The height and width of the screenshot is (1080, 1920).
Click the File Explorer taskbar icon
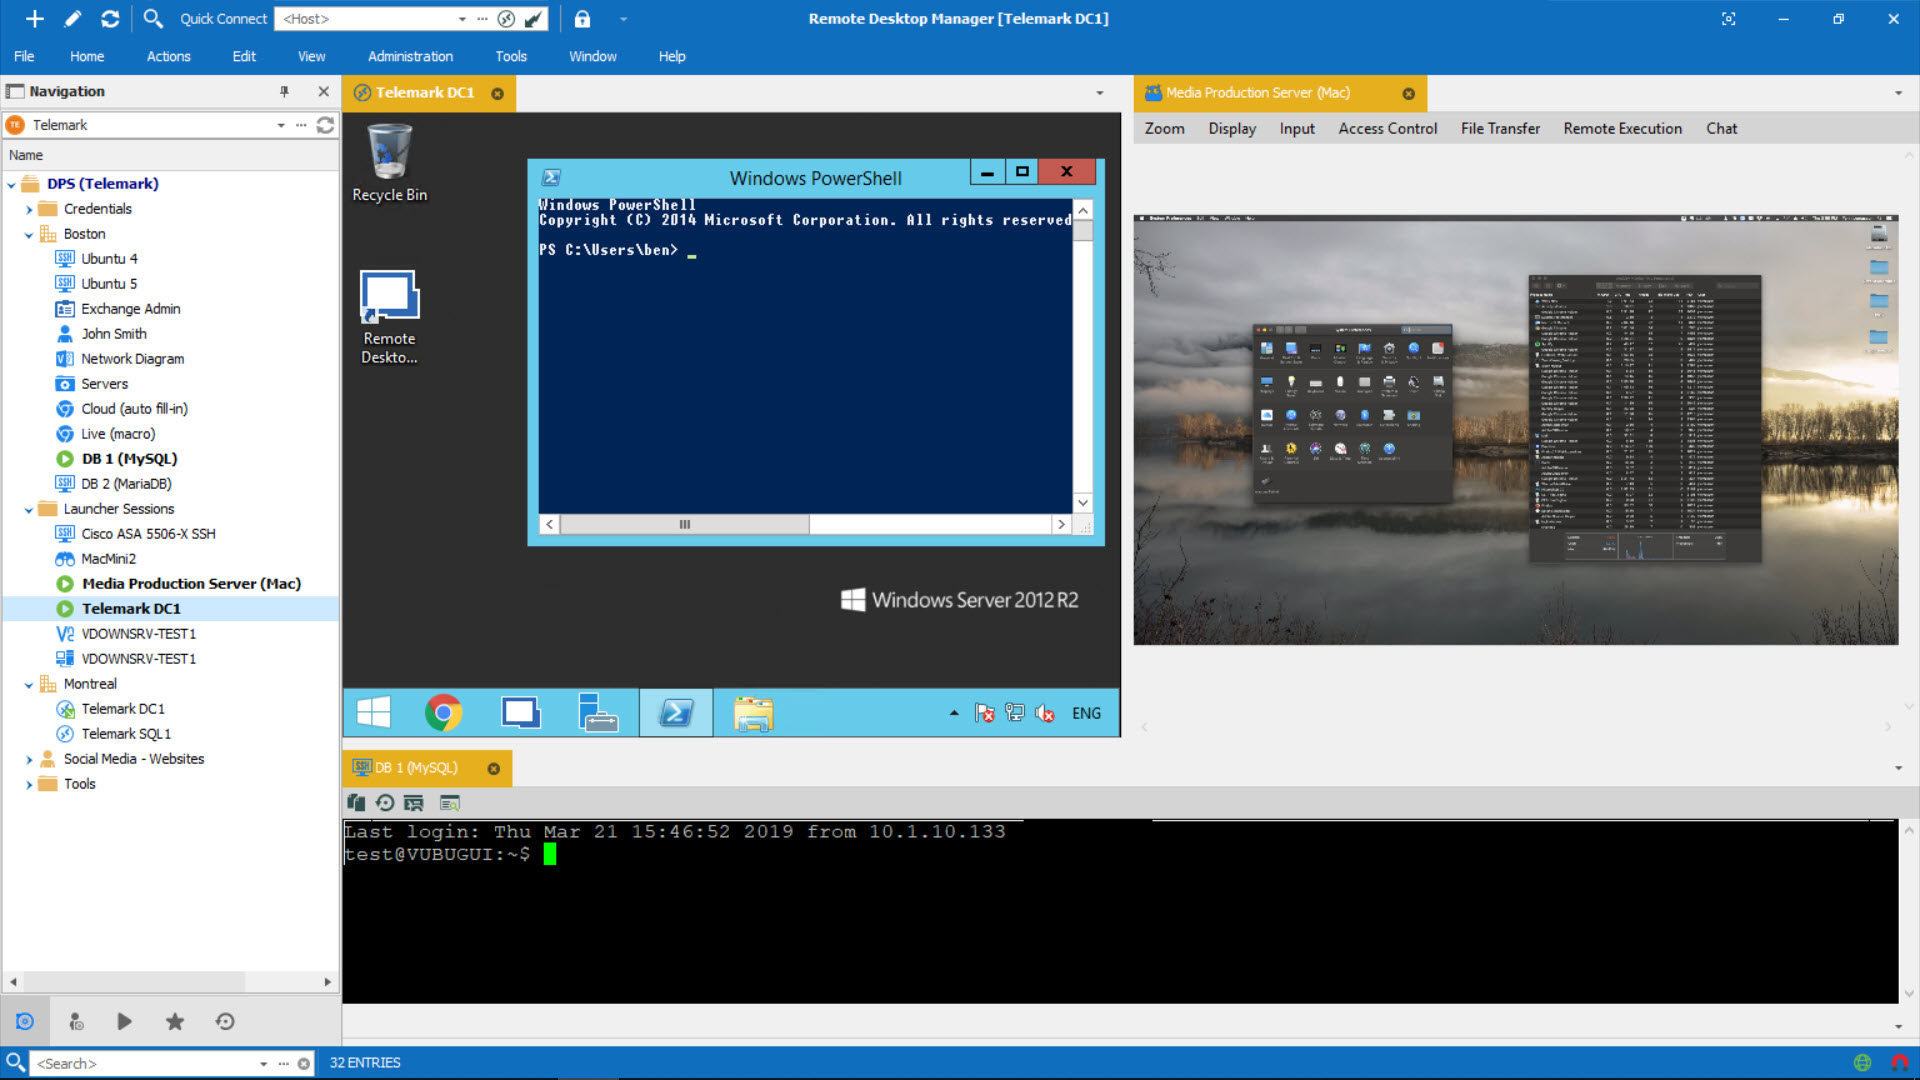(754, 712)
